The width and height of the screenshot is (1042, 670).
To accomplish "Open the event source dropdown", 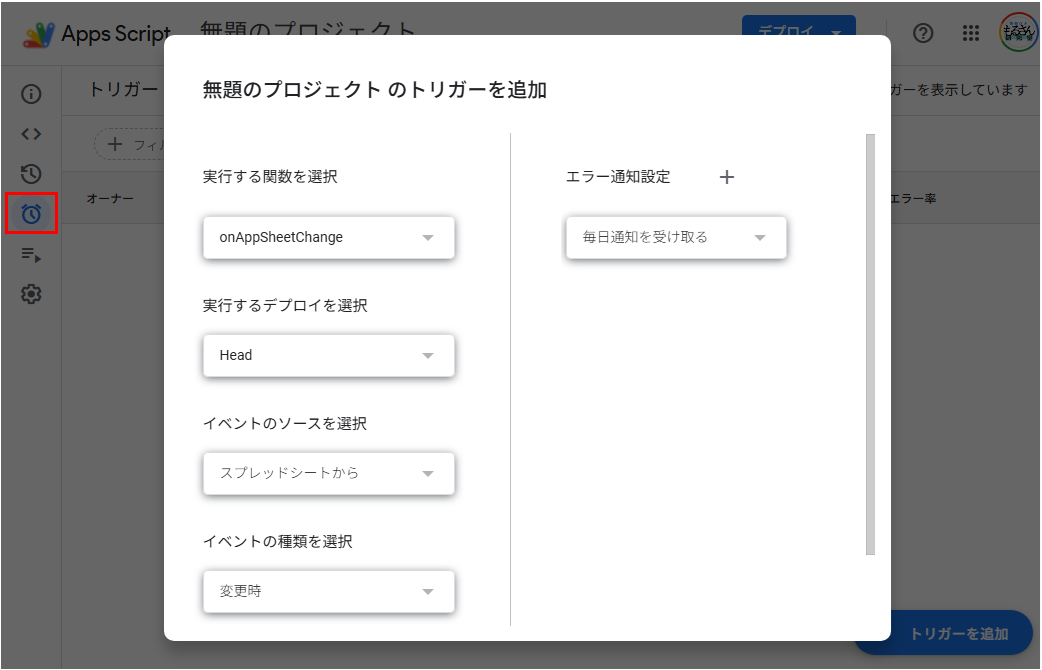I will coord(328,473).
